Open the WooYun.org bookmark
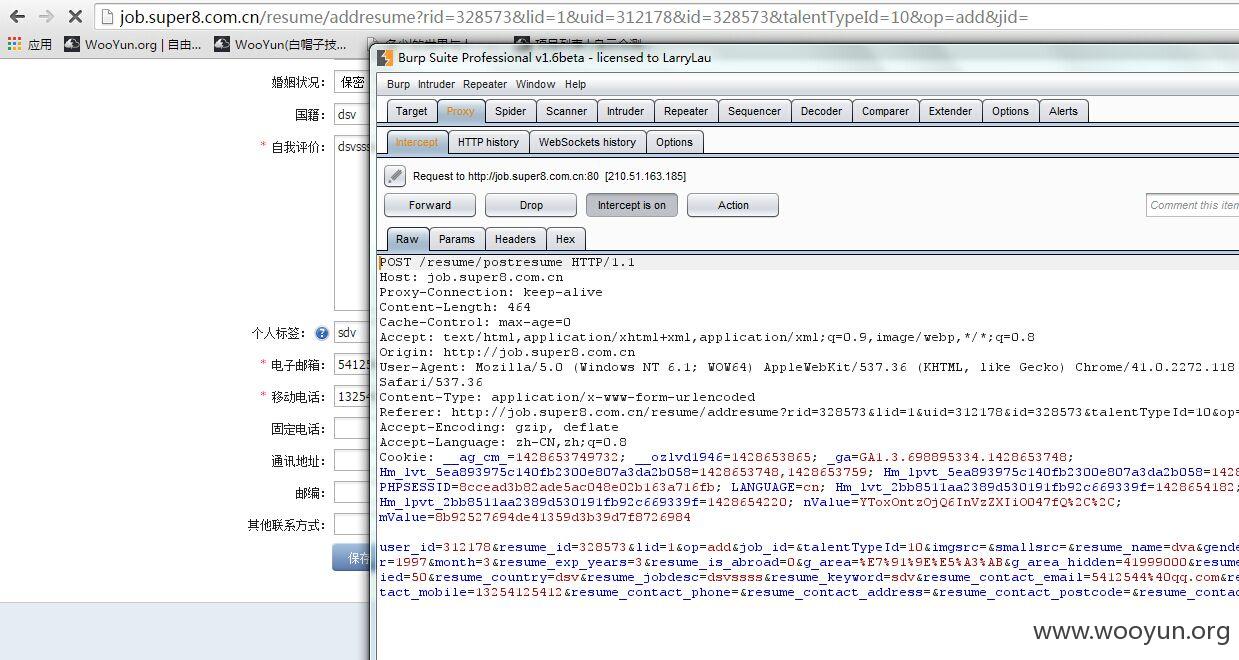 [x=132, y=44]
